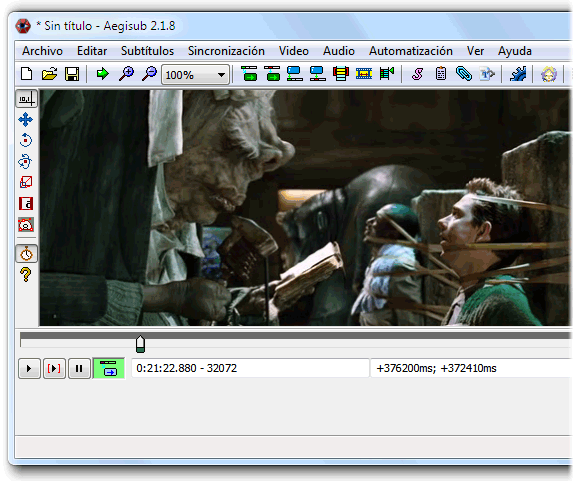Image resolution: width=575 pixels, height=481 pixels.
Task: Pause video playback
Action: click(x=79, y=368)
